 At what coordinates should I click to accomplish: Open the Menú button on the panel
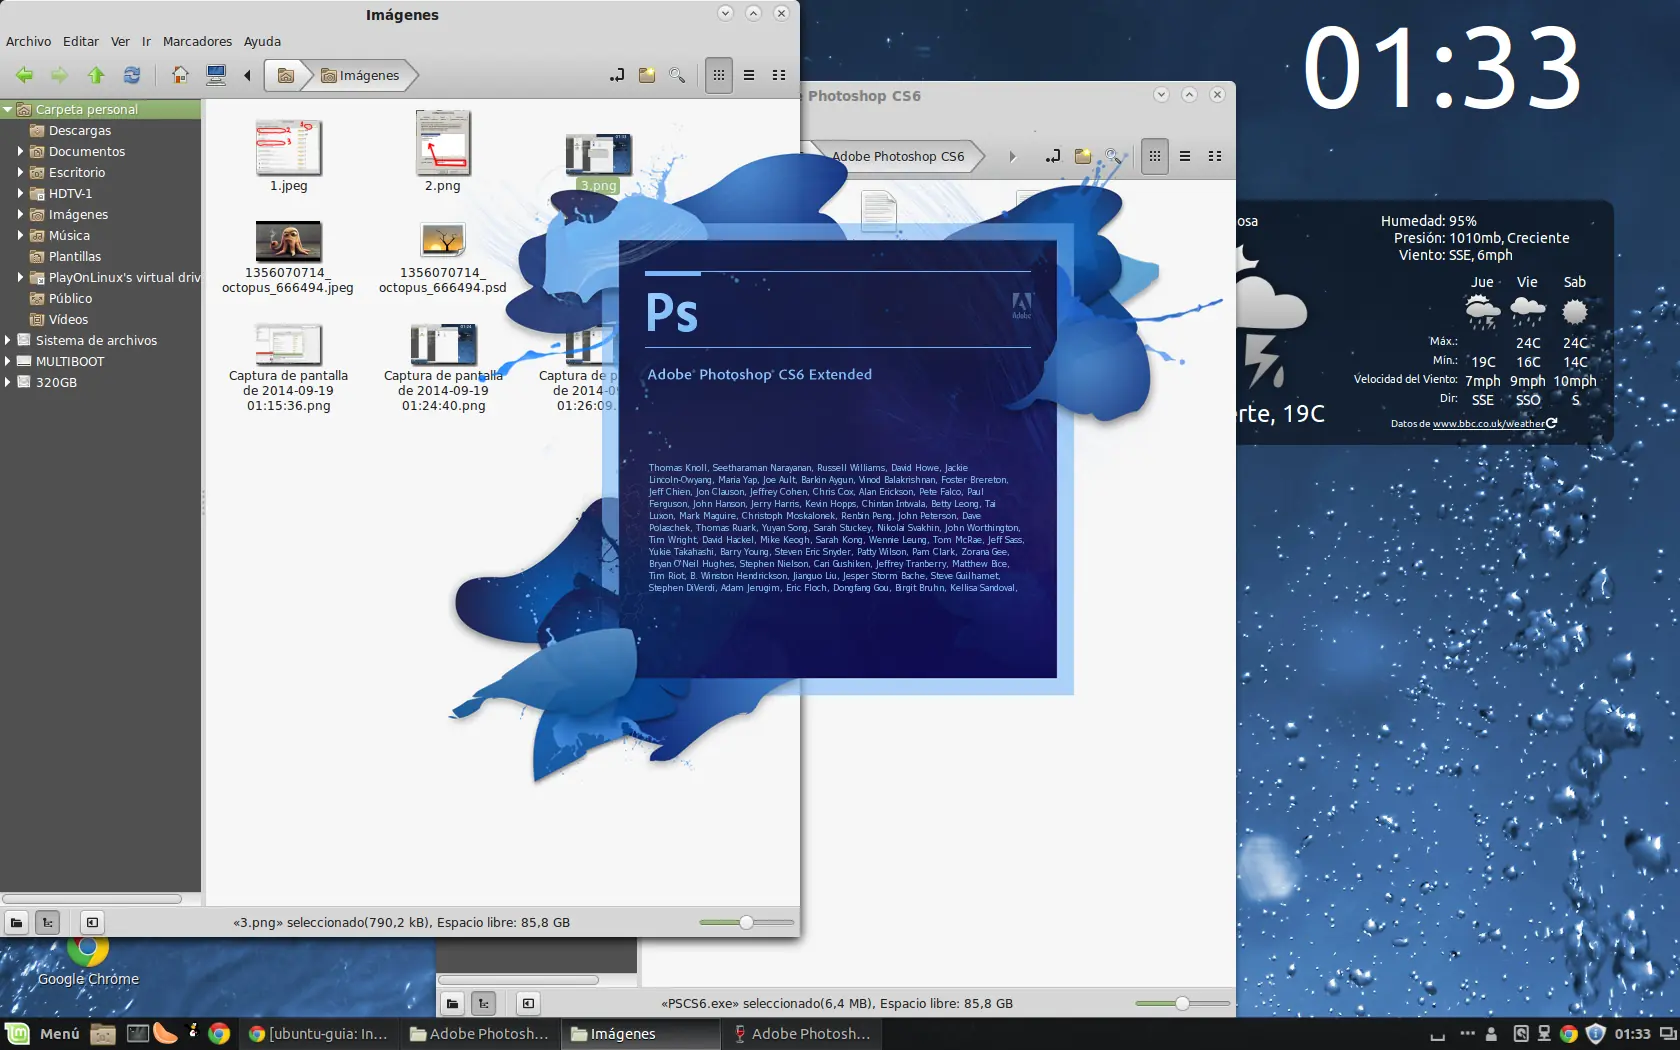pyautogui.click(x=43, y=1034)
